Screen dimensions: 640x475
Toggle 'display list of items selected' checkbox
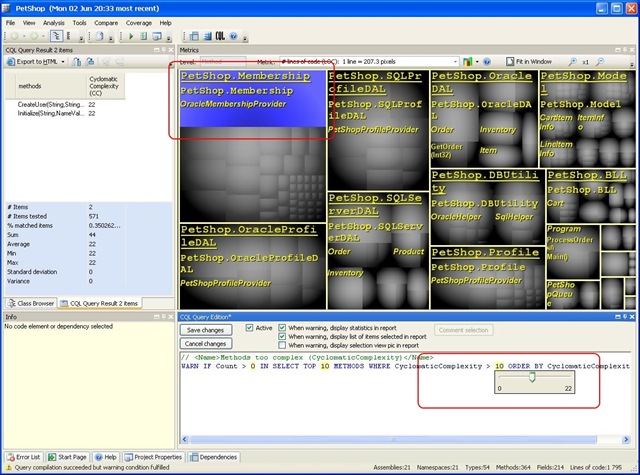[282, 337]
